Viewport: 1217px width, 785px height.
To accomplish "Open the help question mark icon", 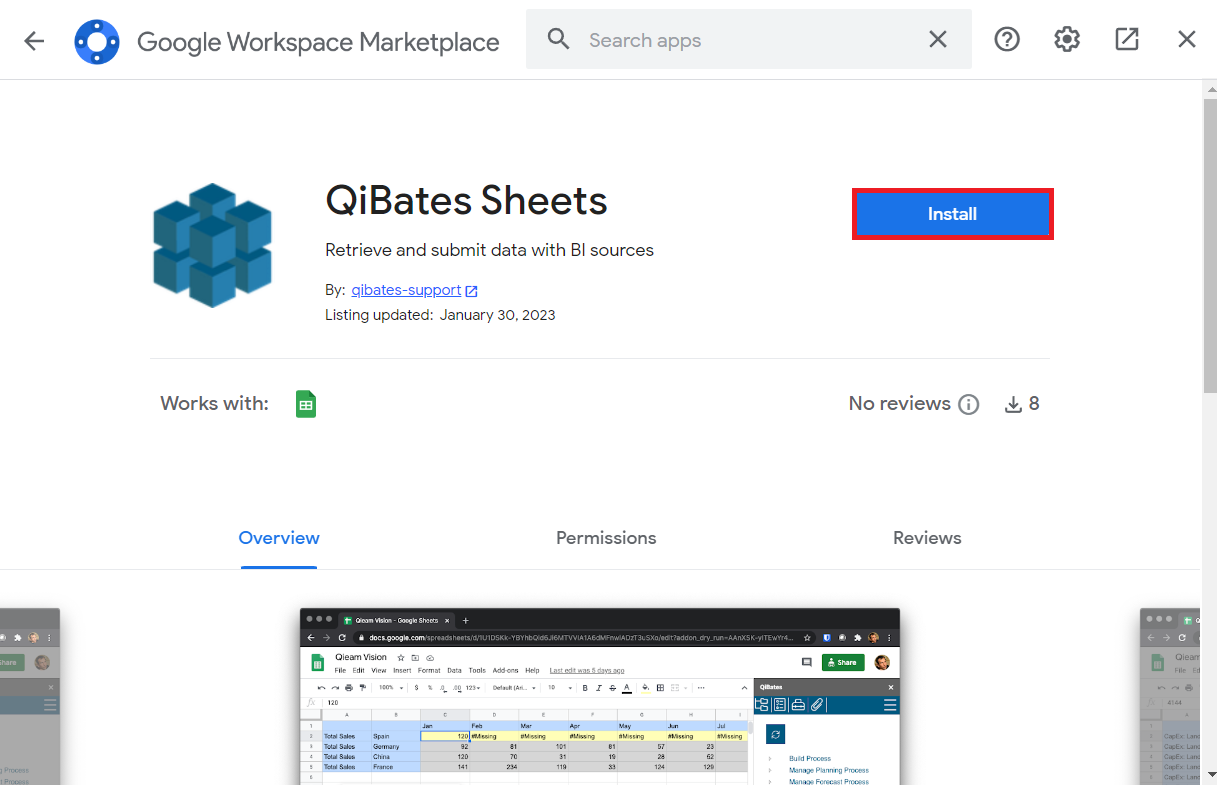I will coord(1007,40).
